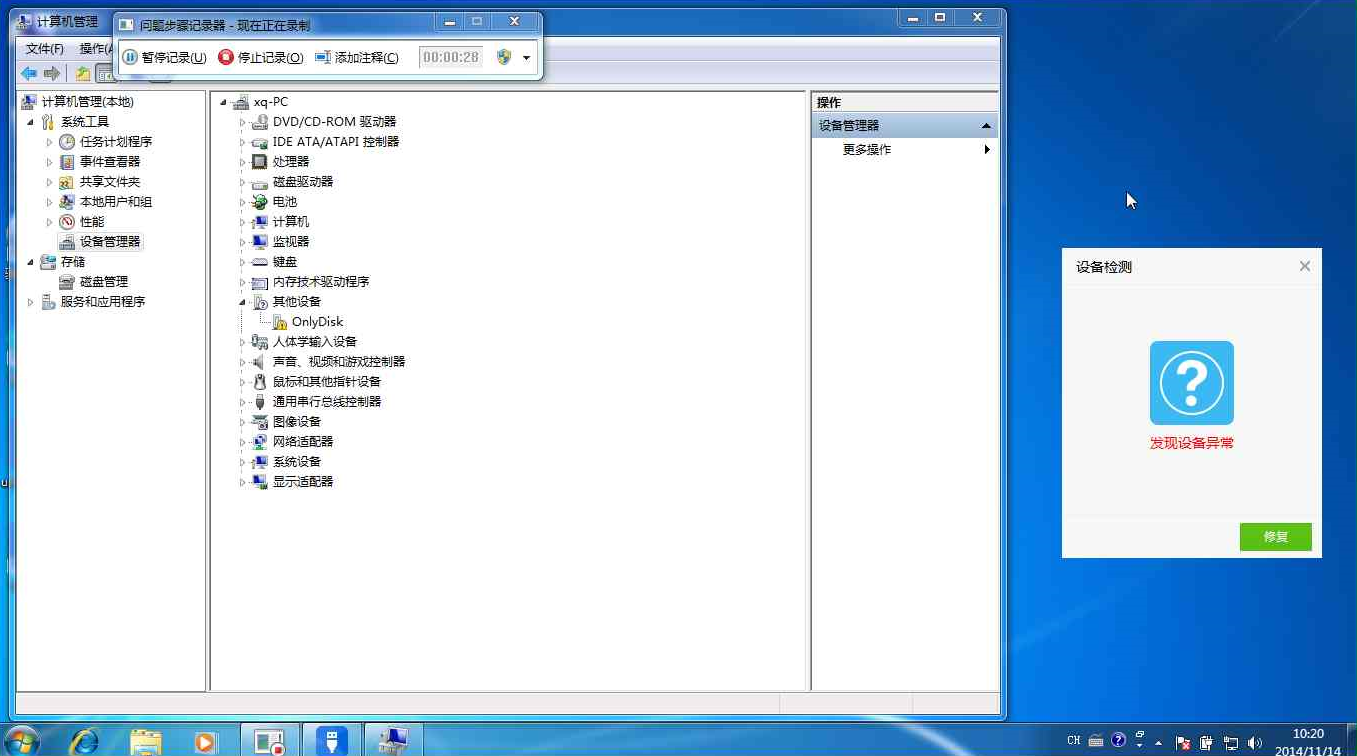Click the forward navigation arrow in Computer Management

point(52,72)
